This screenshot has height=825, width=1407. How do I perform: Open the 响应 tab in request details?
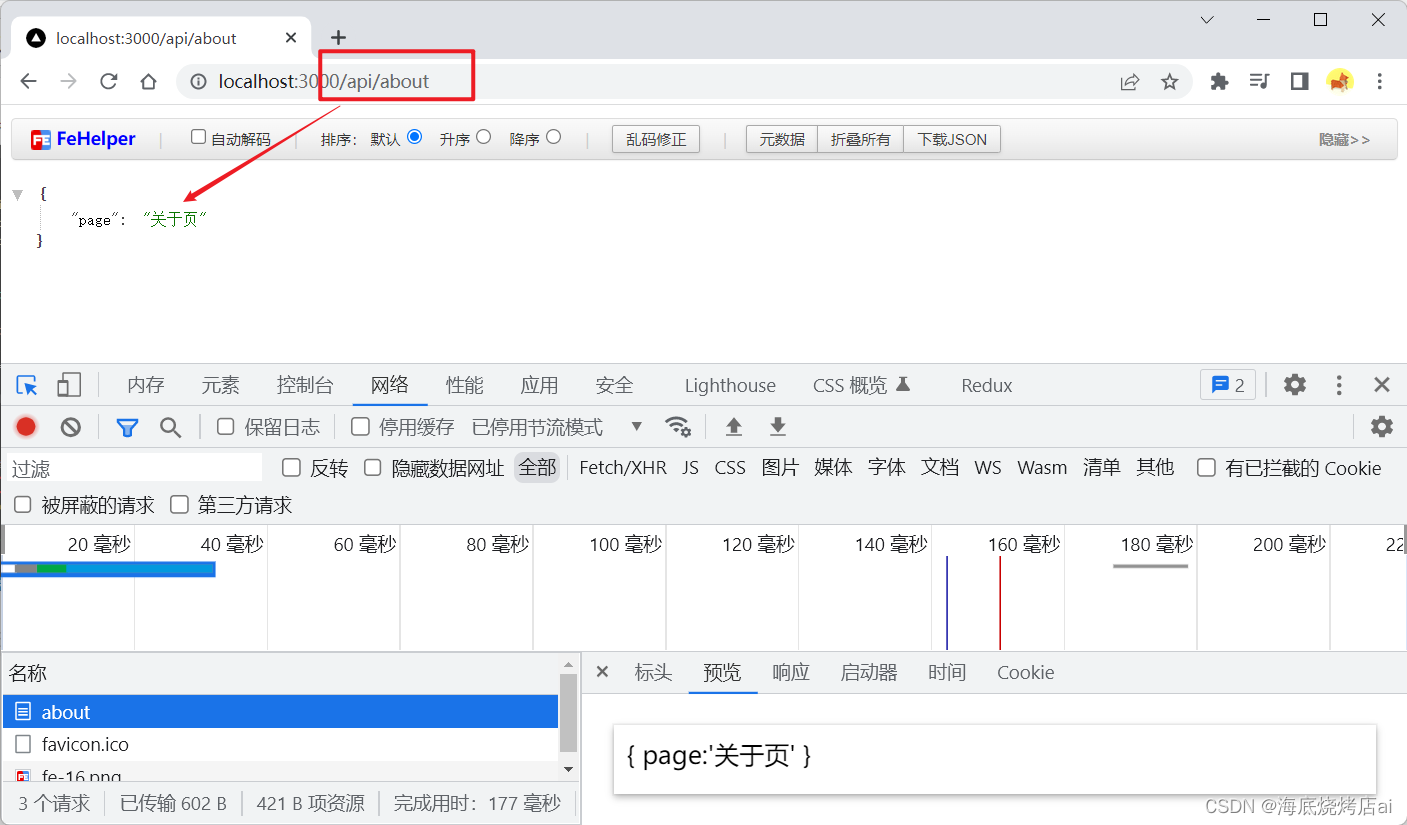coord(790,672)
